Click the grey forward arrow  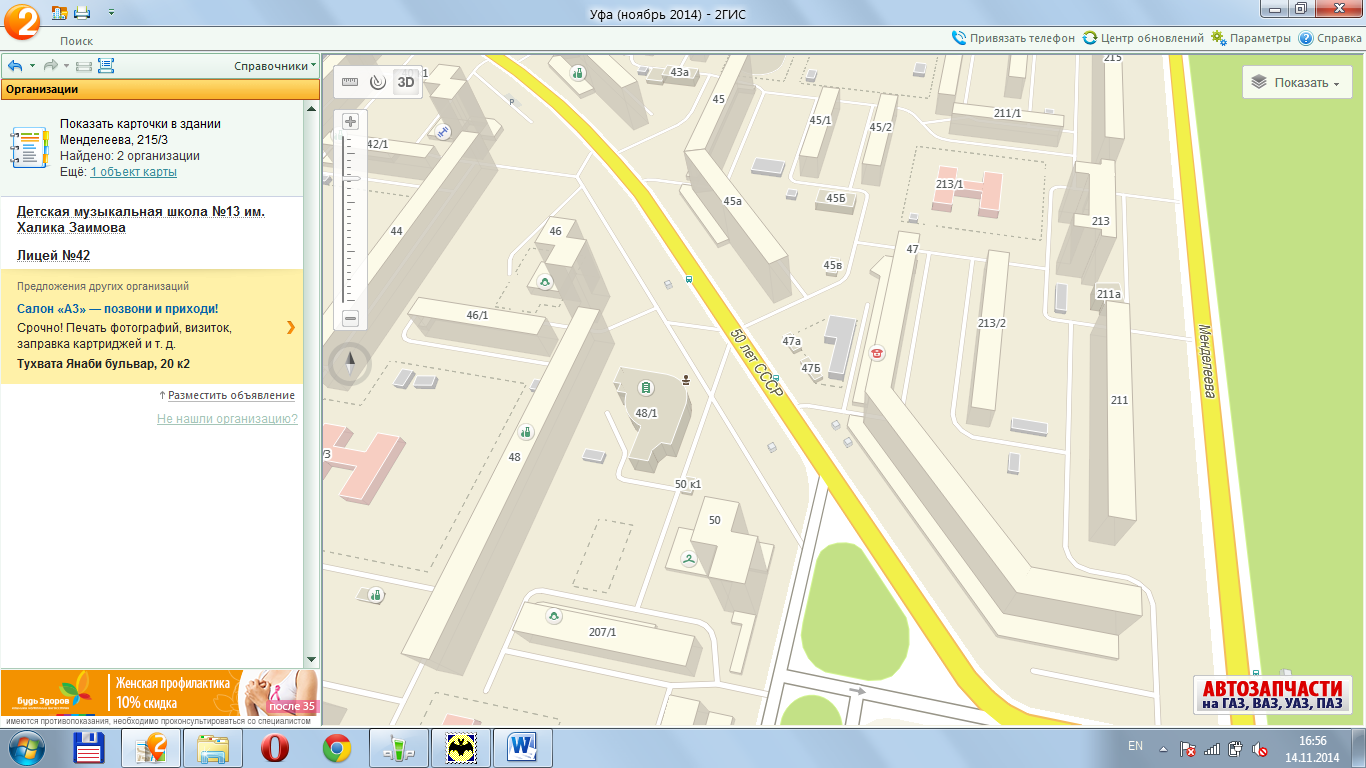50,66
